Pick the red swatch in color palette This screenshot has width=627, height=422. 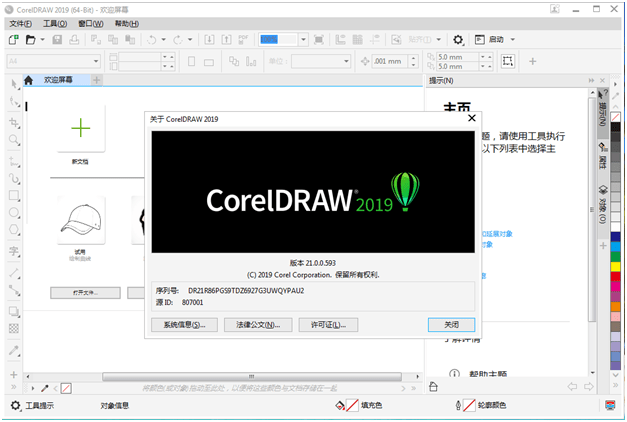(x=615, y=276)
